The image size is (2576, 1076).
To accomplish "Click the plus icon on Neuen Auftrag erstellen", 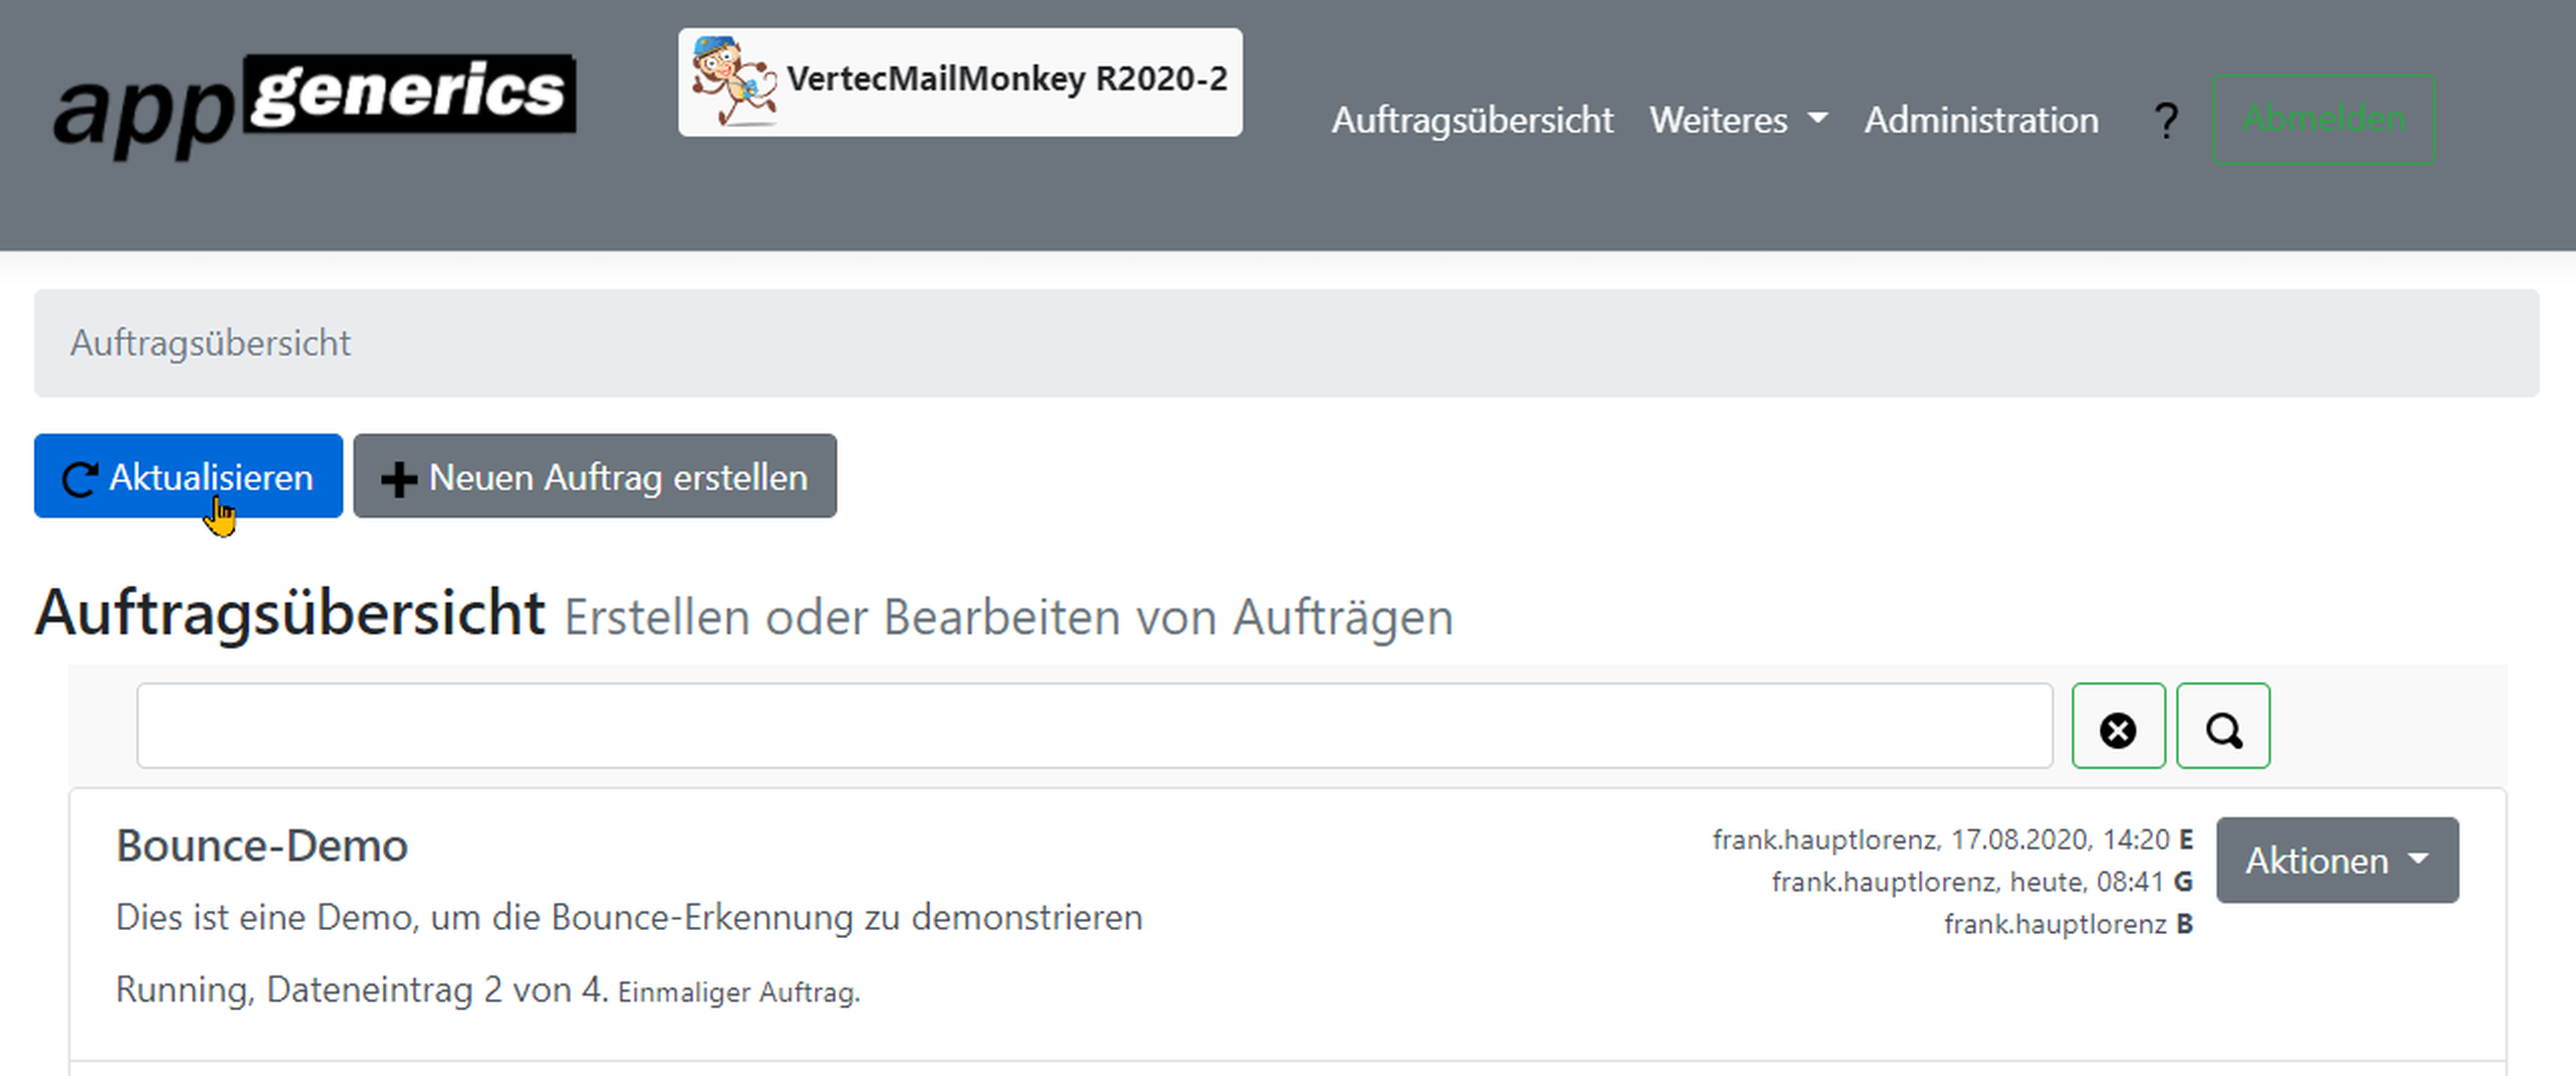I will (x=400, y=477).
